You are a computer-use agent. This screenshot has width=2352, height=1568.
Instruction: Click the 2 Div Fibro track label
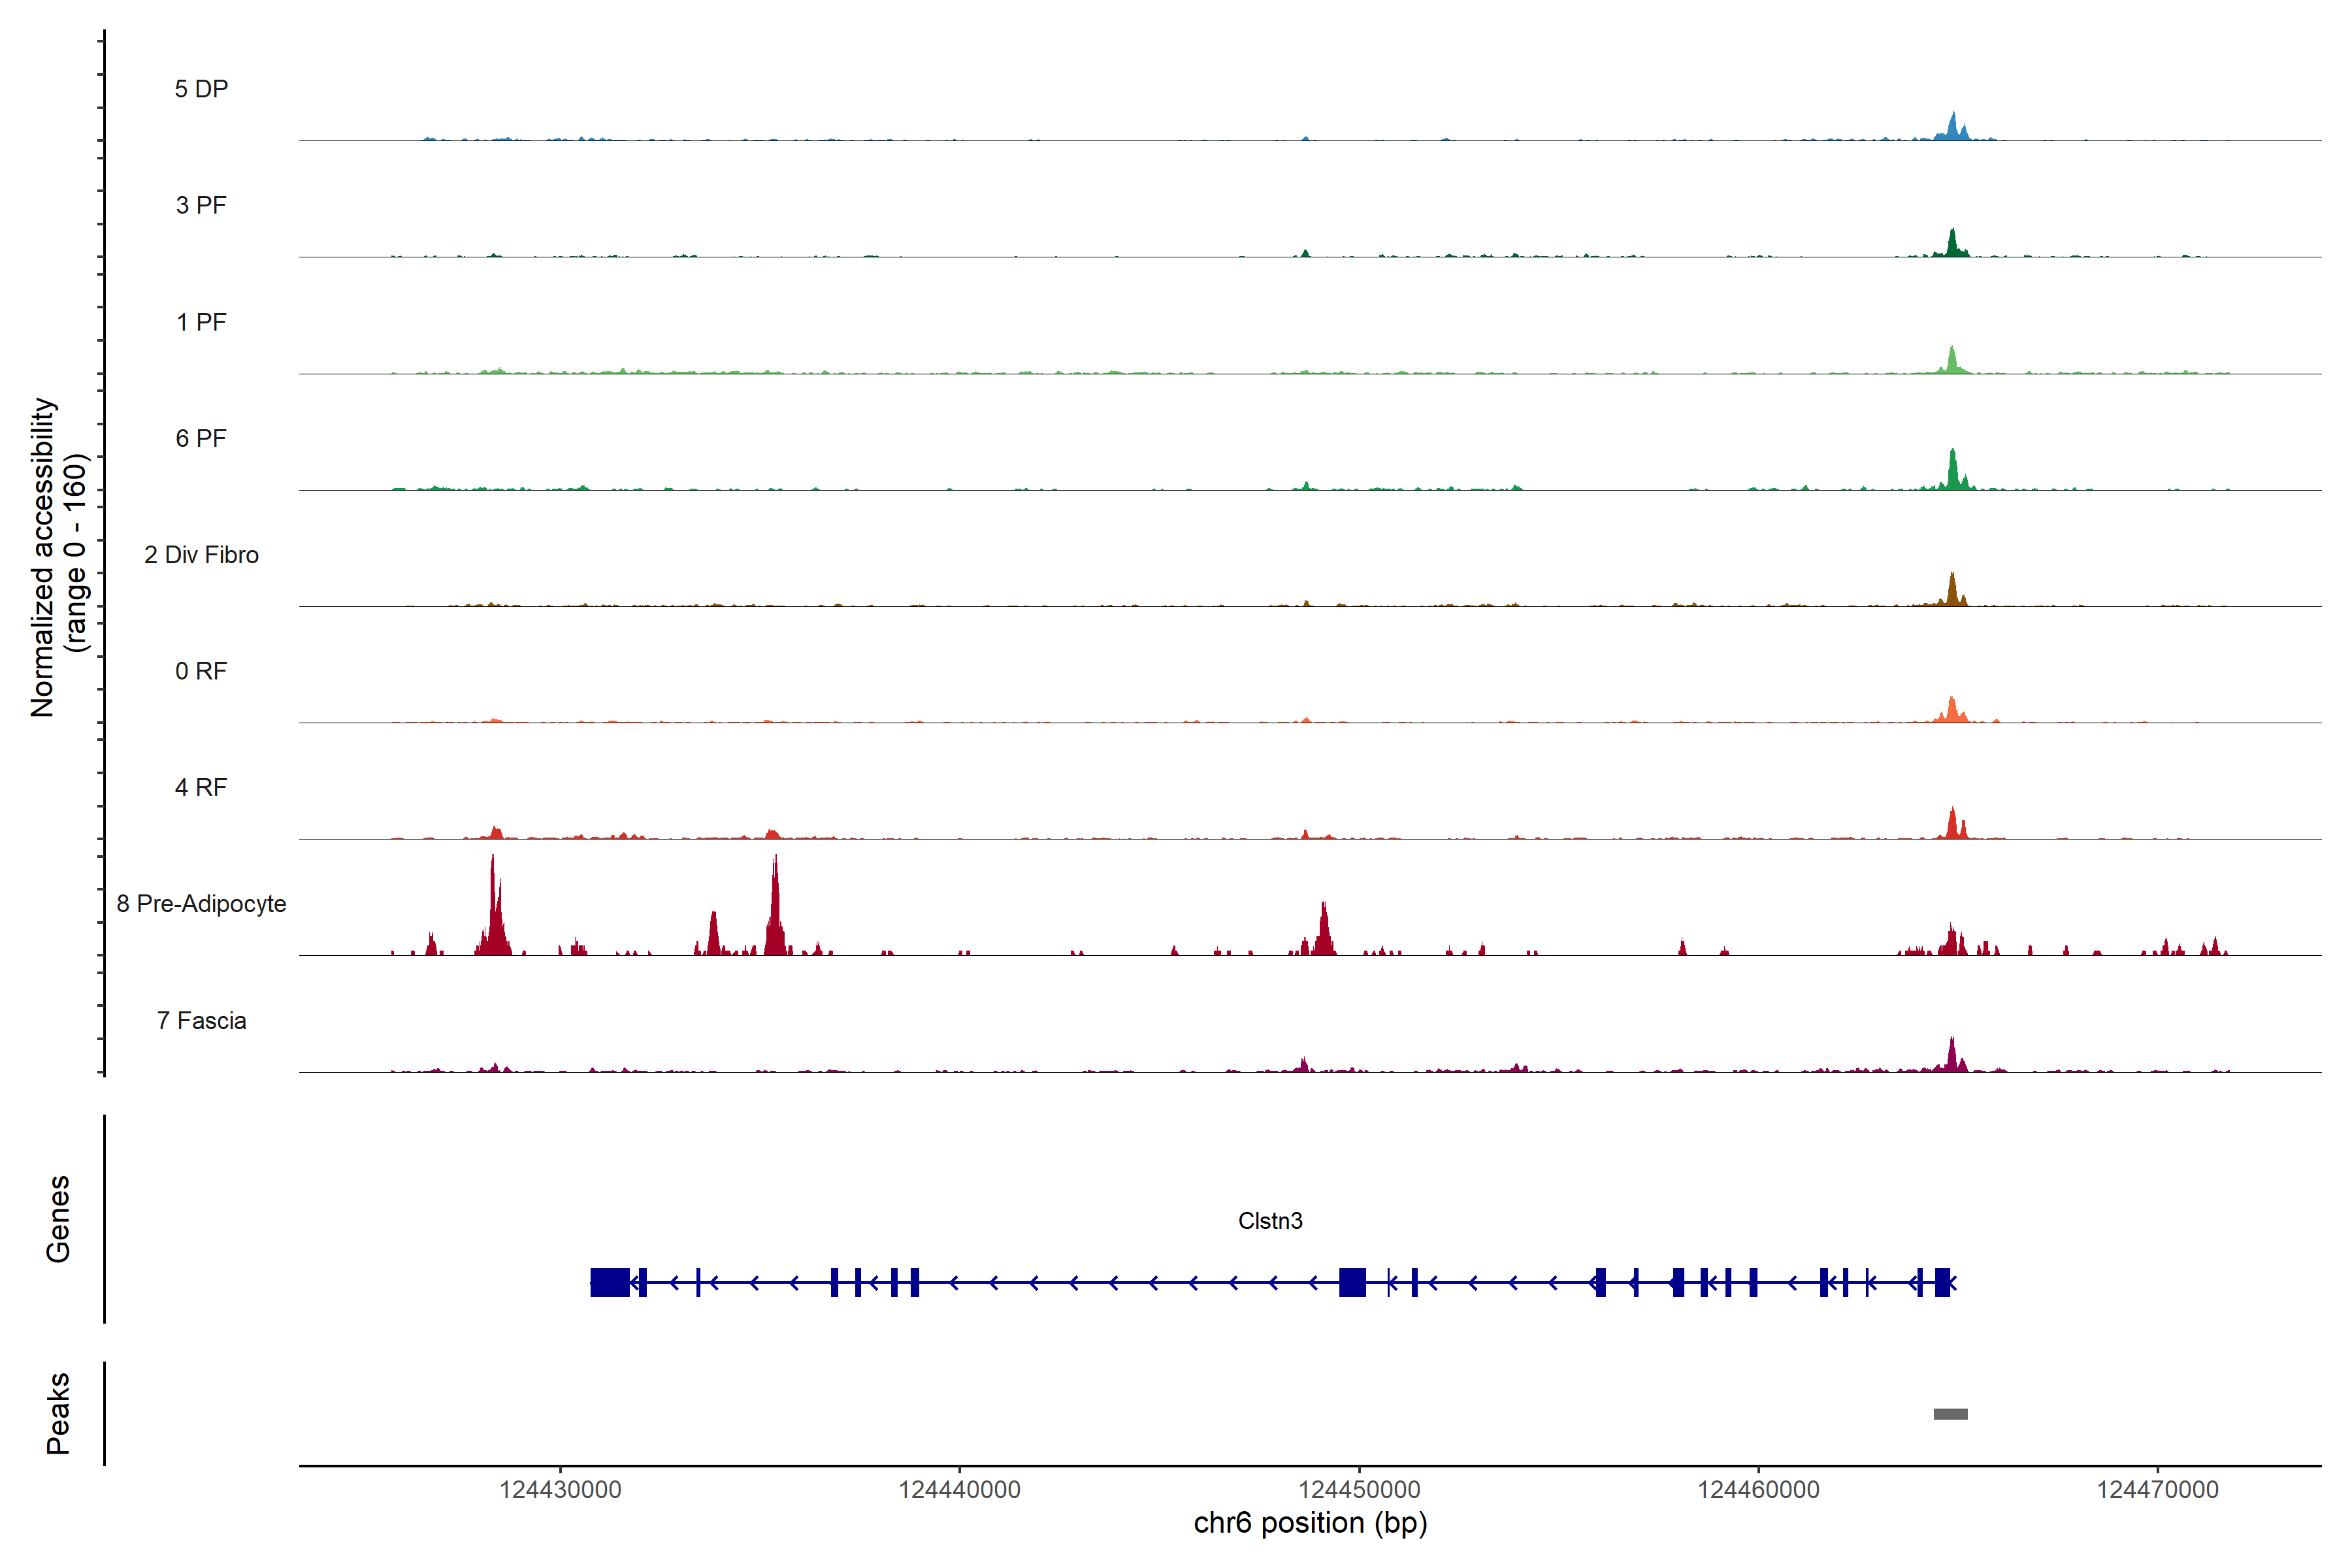tap(201, 555)
